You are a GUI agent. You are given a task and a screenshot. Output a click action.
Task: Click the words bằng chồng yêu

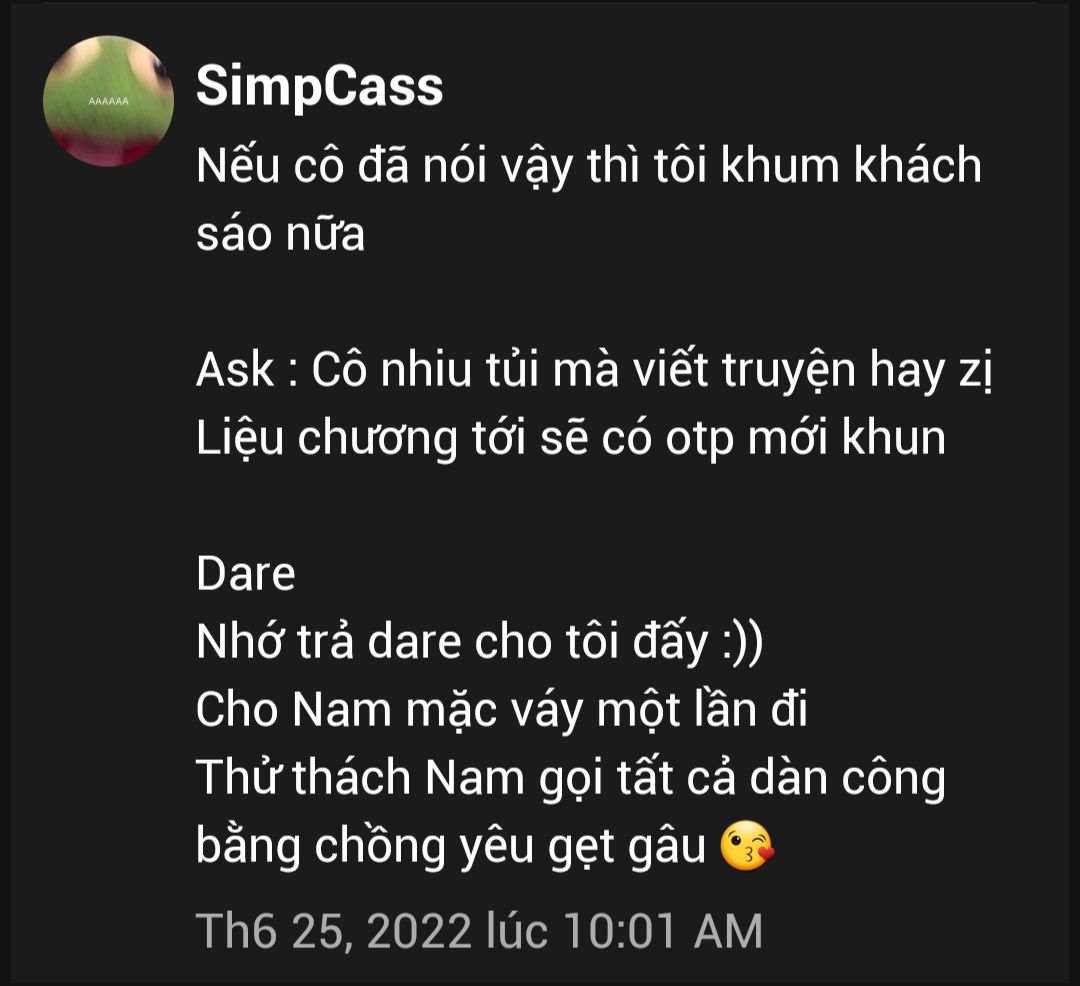(x=364, y=846)
